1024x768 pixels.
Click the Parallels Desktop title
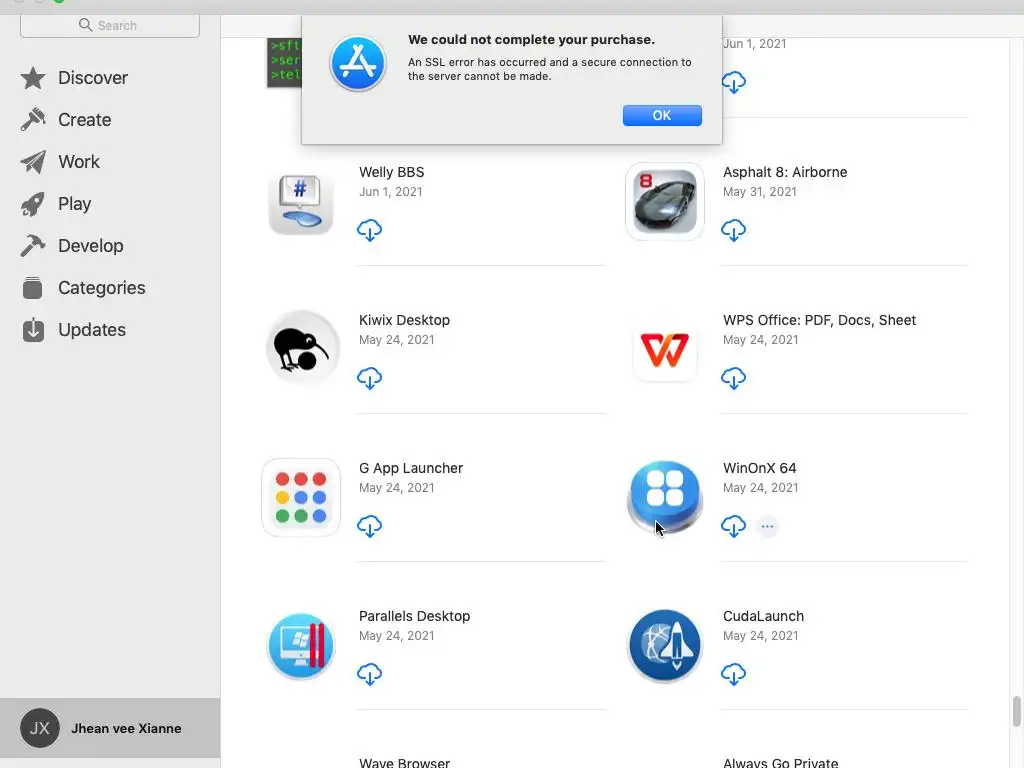pyautogui.click(x=414, y=616)
